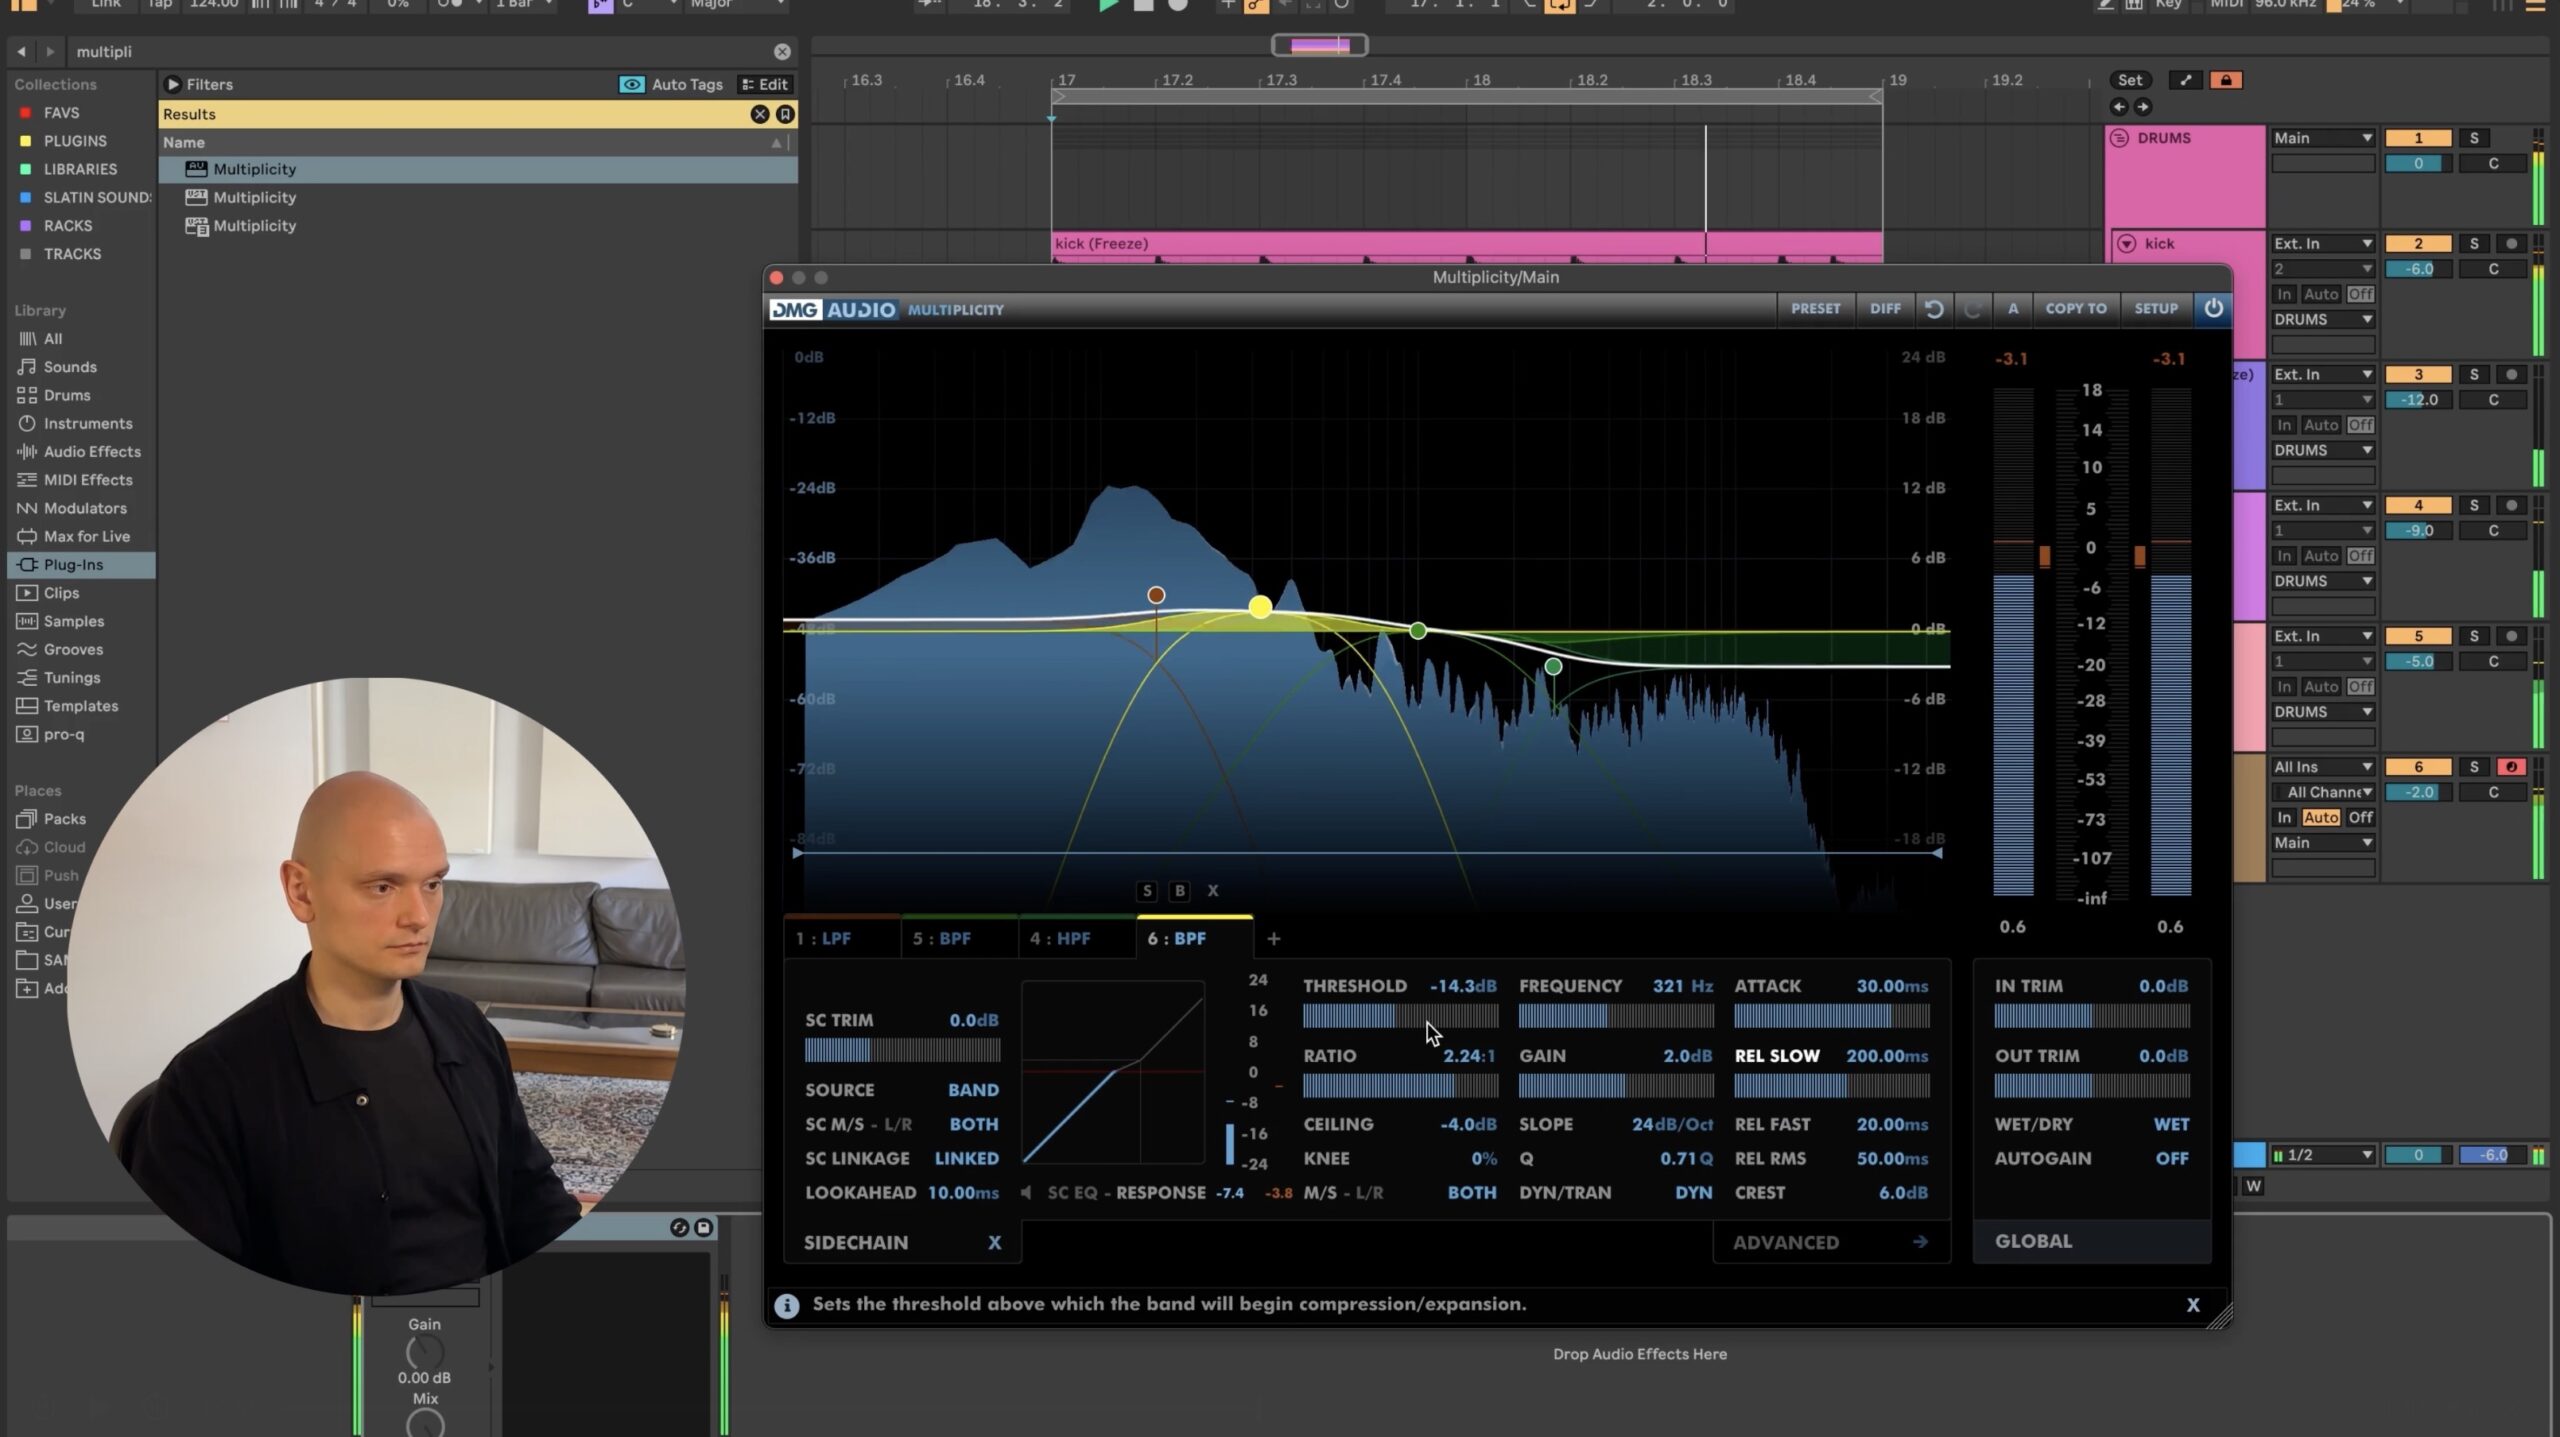Collapse the kick track with its fold arrow
This screenshot has height=1437, width=2560.
tap(2126, 243)
